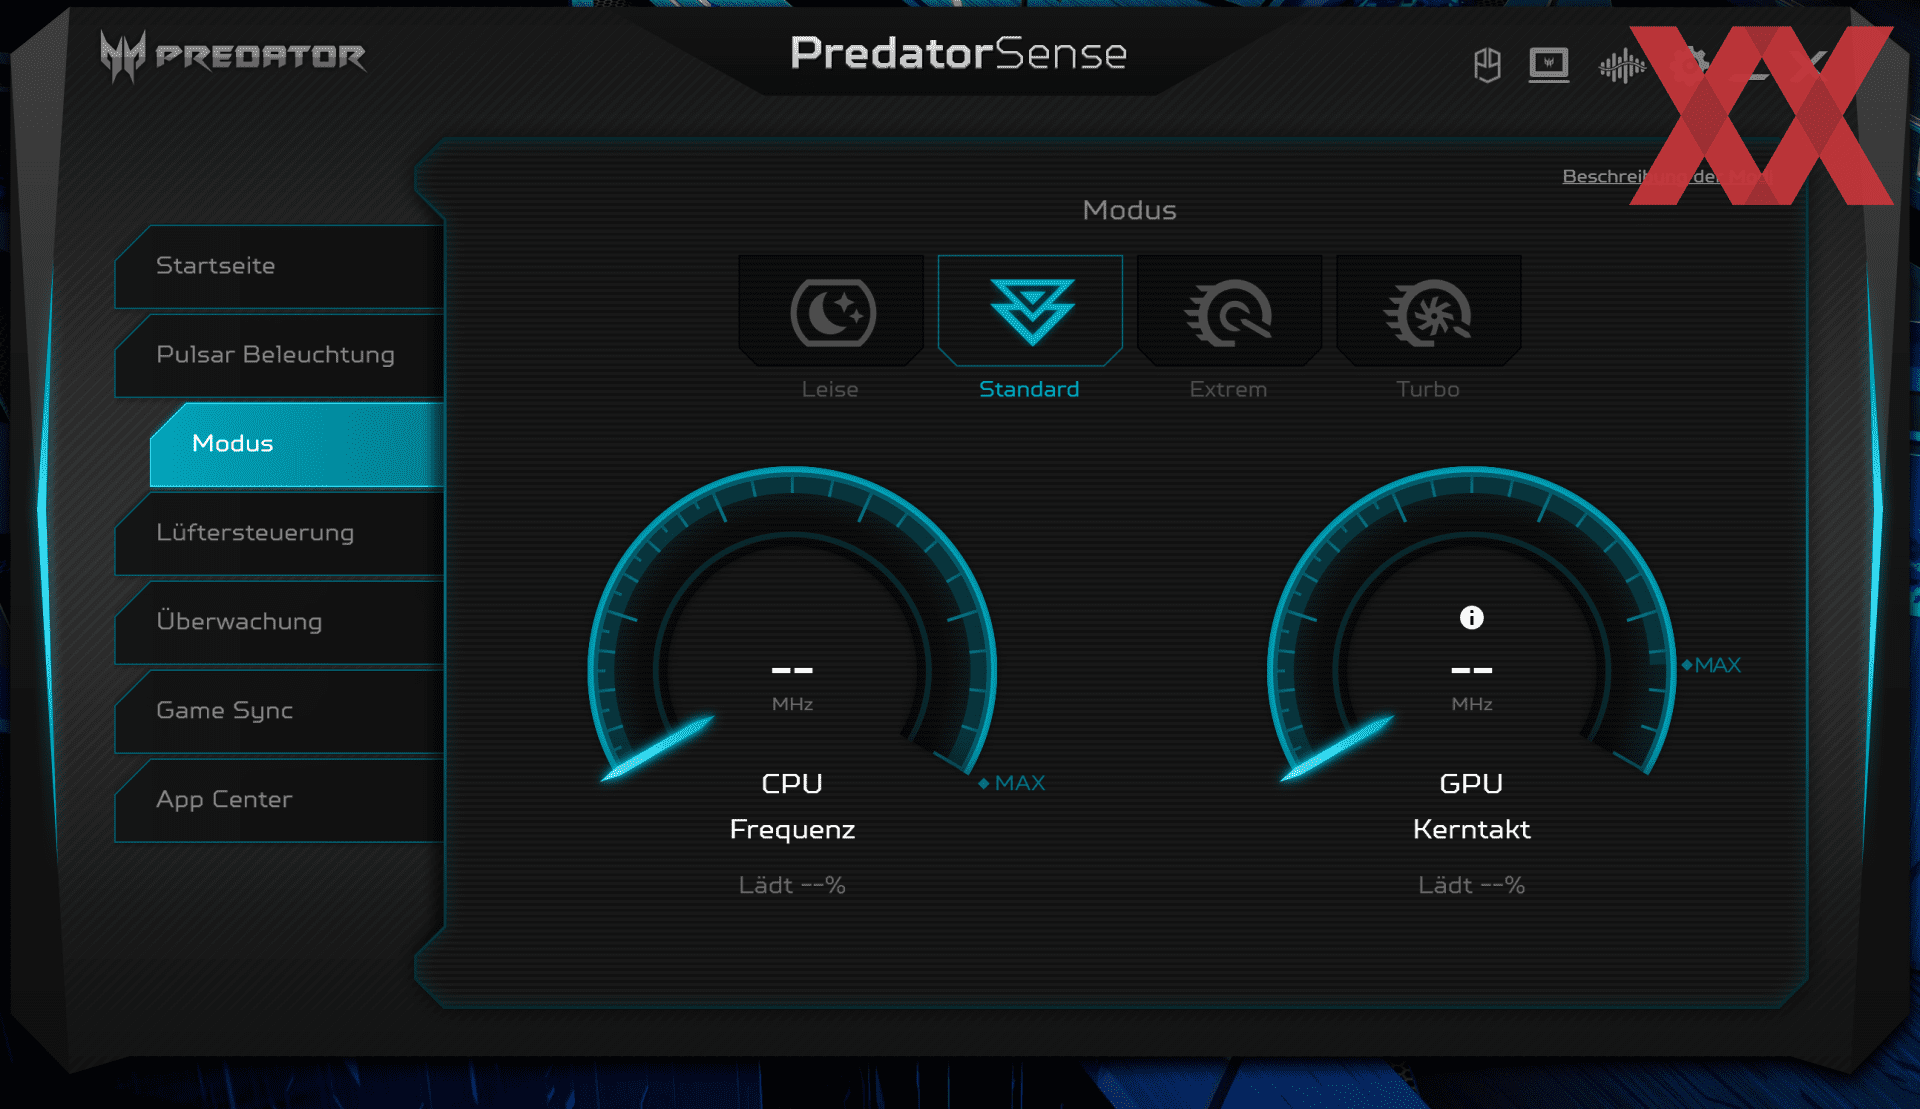Activate the Extrem mode icon
Image resolution: width=1920 pixels, height=1109 pixels.
1229,311
